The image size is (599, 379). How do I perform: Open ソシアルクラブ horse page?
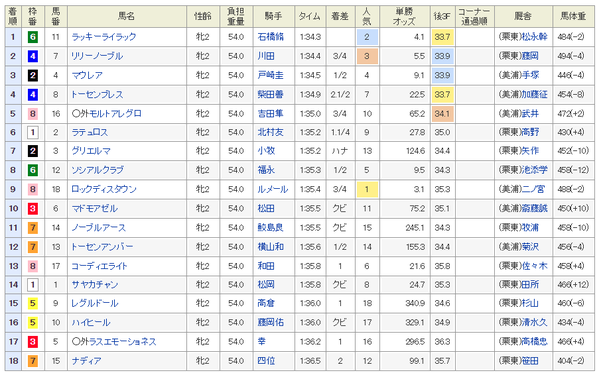(97, 170)
